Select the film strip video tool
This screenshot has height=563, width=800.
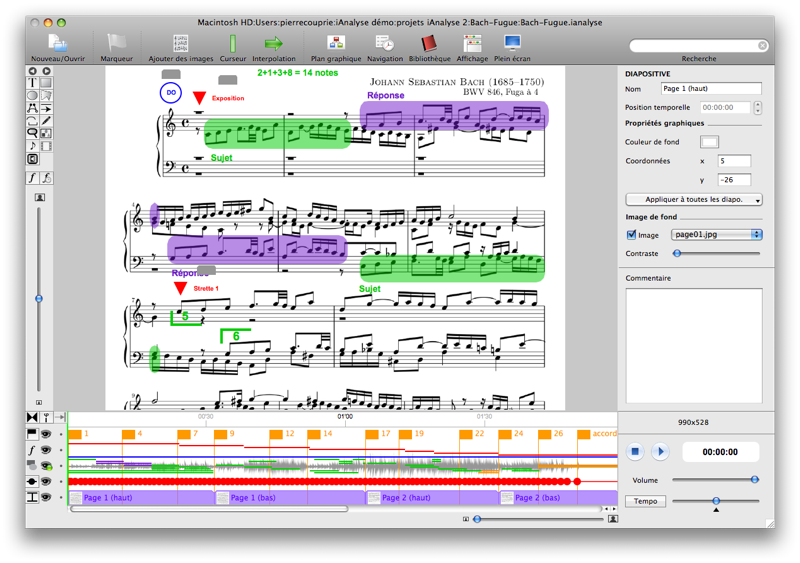(46, 146)
